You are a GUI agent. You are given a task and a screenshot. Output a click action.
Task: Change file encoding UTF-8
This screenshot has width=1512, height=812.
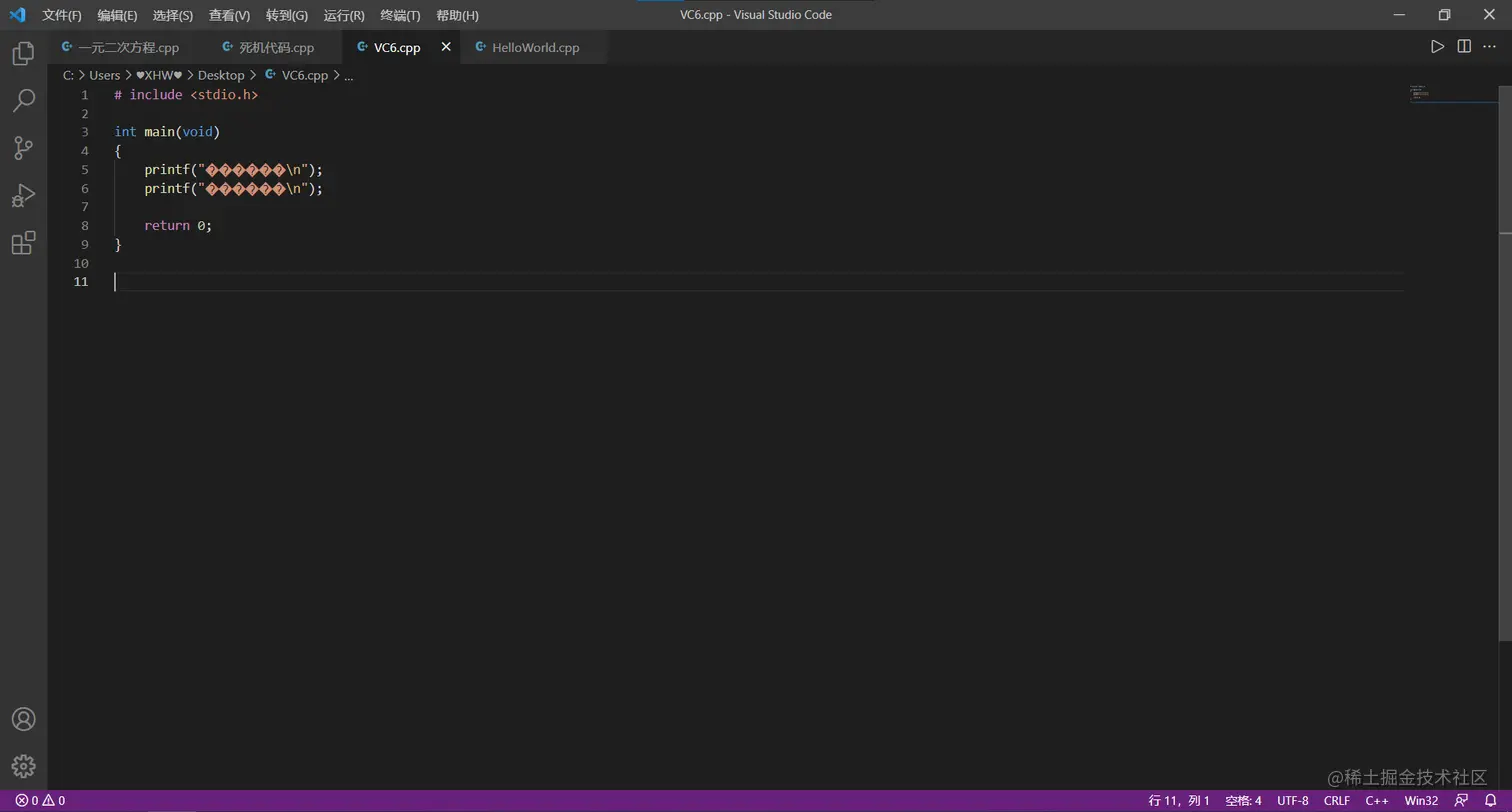1292,800
